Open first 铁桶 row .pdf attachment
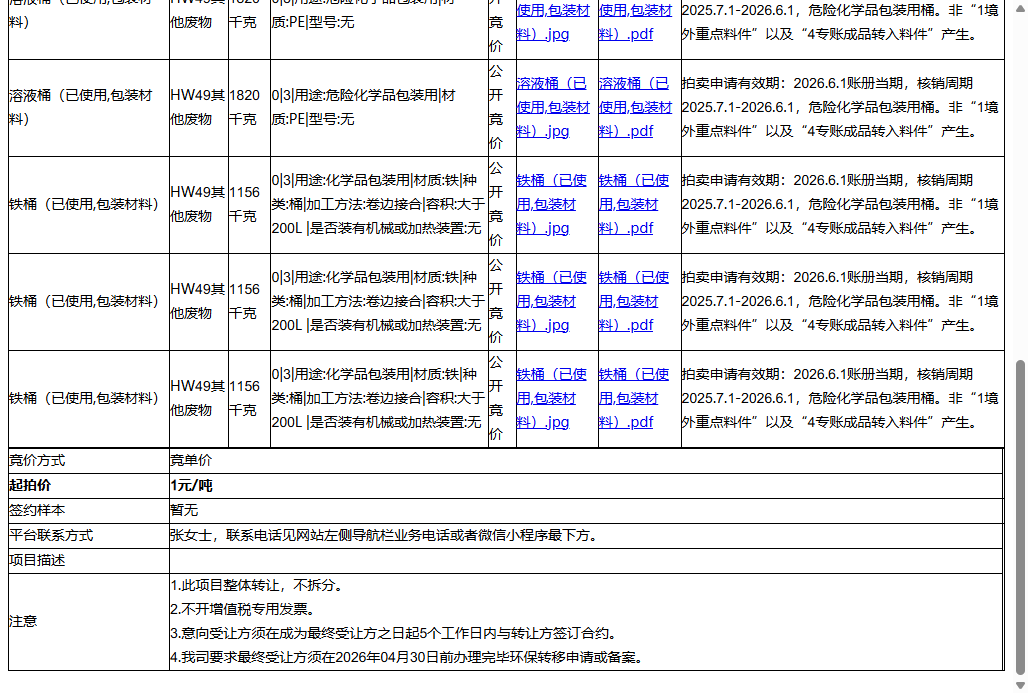Image resolution: width=1028 pixels, height=693 pixels. click(x=633, y=203)
